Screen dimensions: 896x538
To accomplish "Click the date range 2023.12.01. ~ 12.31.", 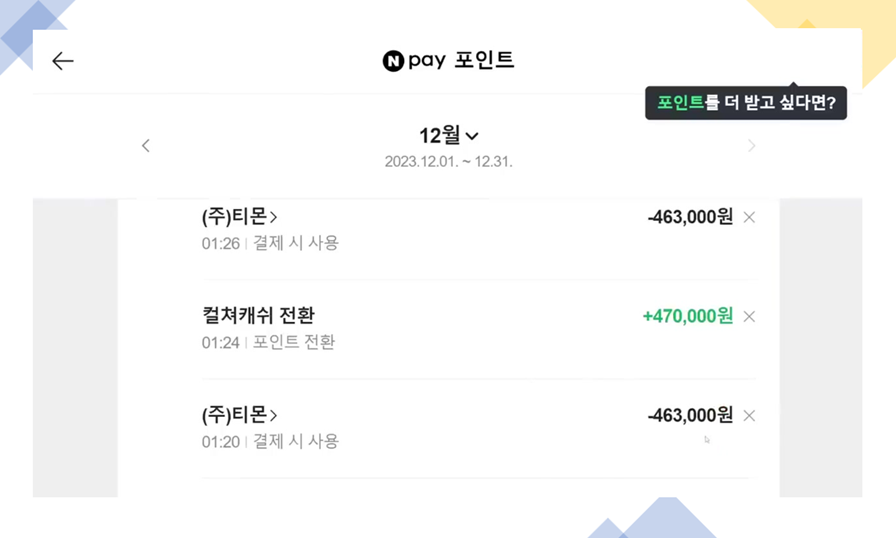I will 449,162.
